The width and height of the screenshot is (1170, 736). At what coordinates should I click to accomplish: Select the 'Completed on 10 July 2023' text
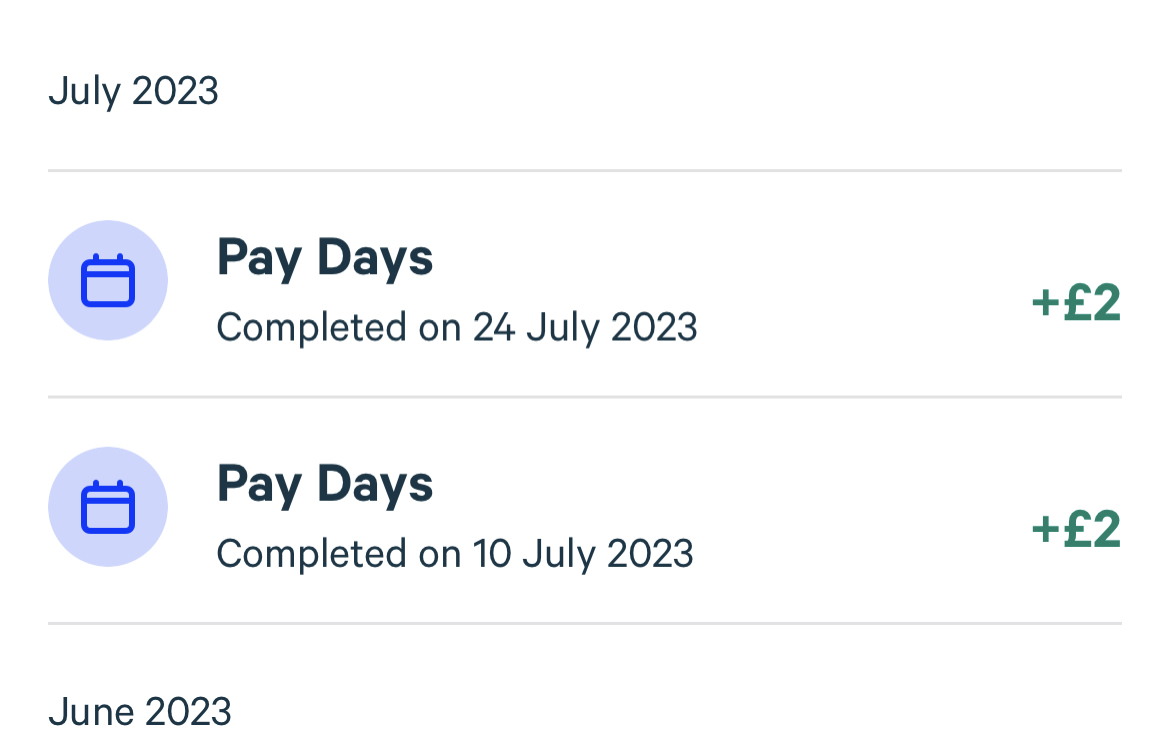coord(454,553)
